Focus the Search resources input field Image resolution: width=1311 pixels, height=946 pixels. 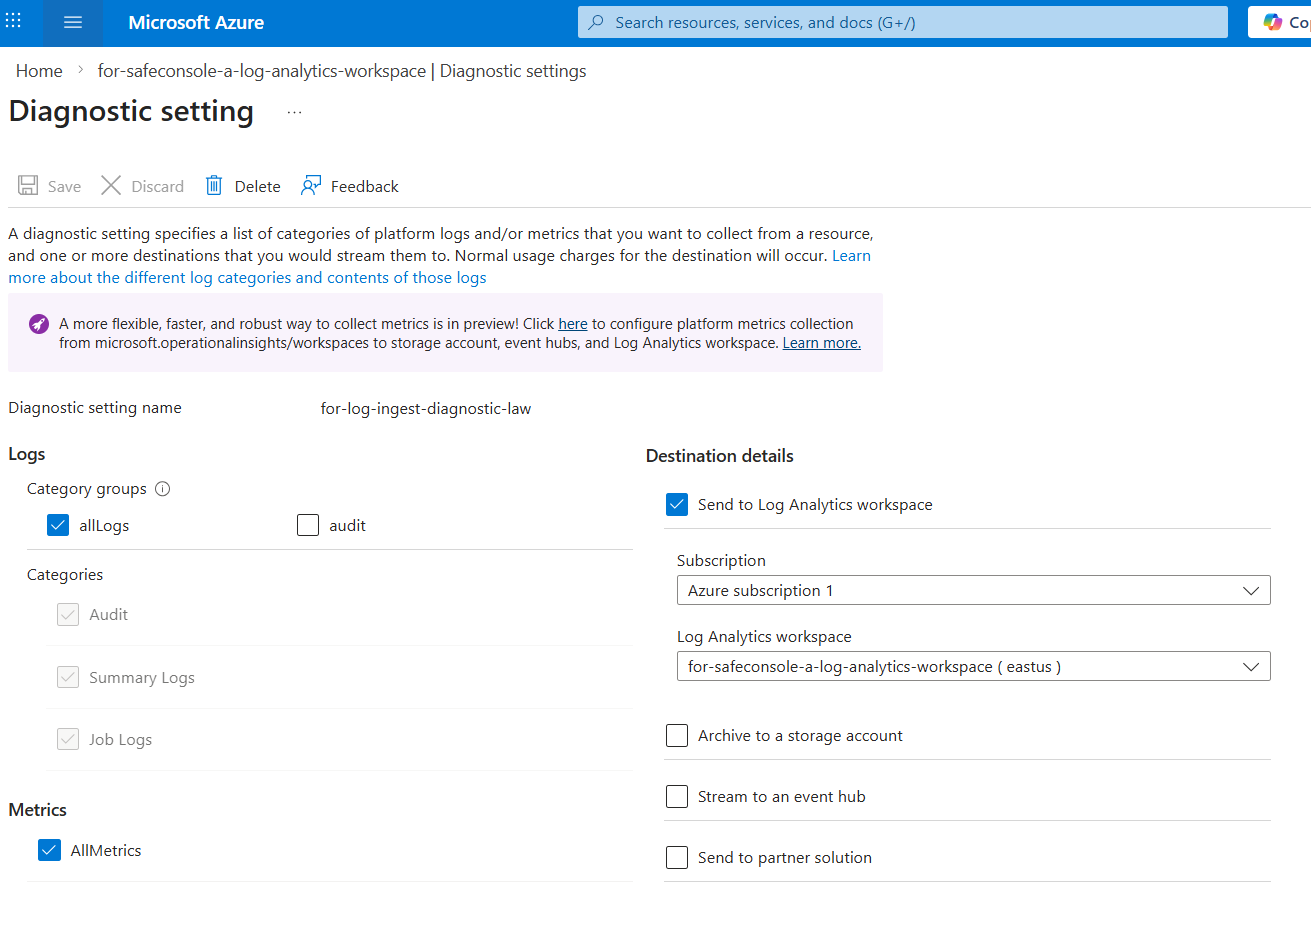903,22
